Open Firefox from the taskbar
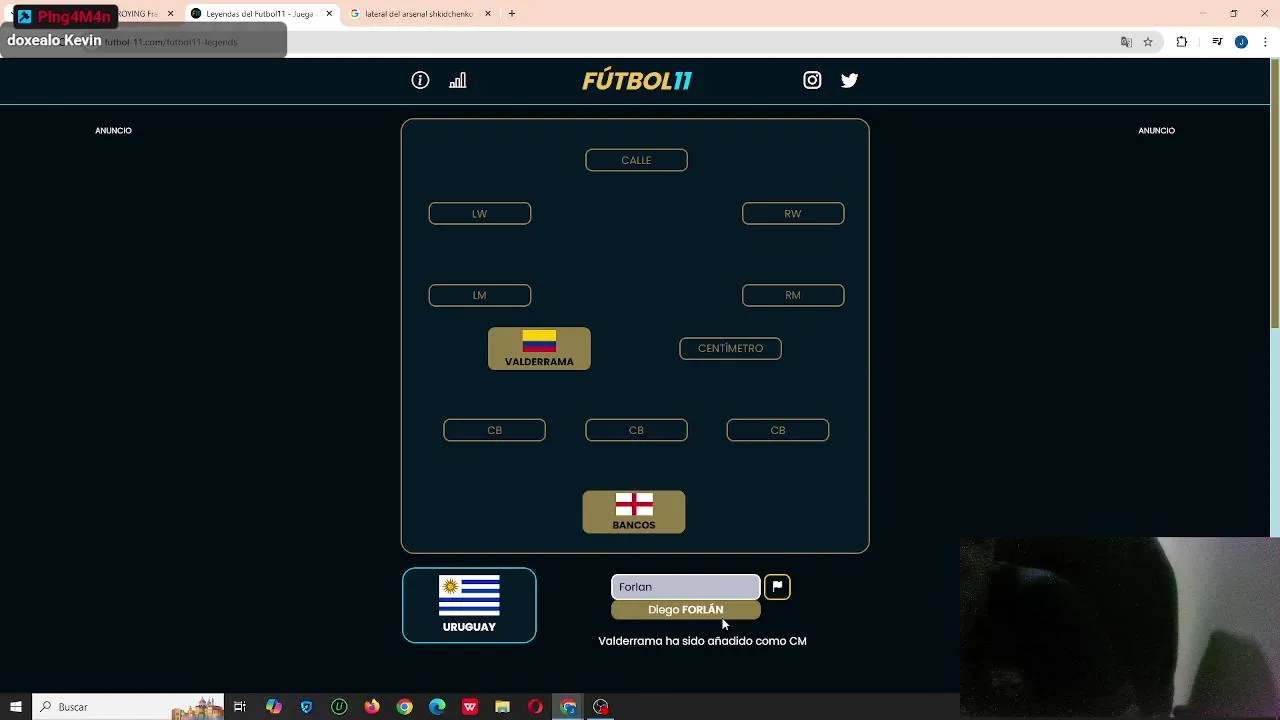 (x=372, y=707)
